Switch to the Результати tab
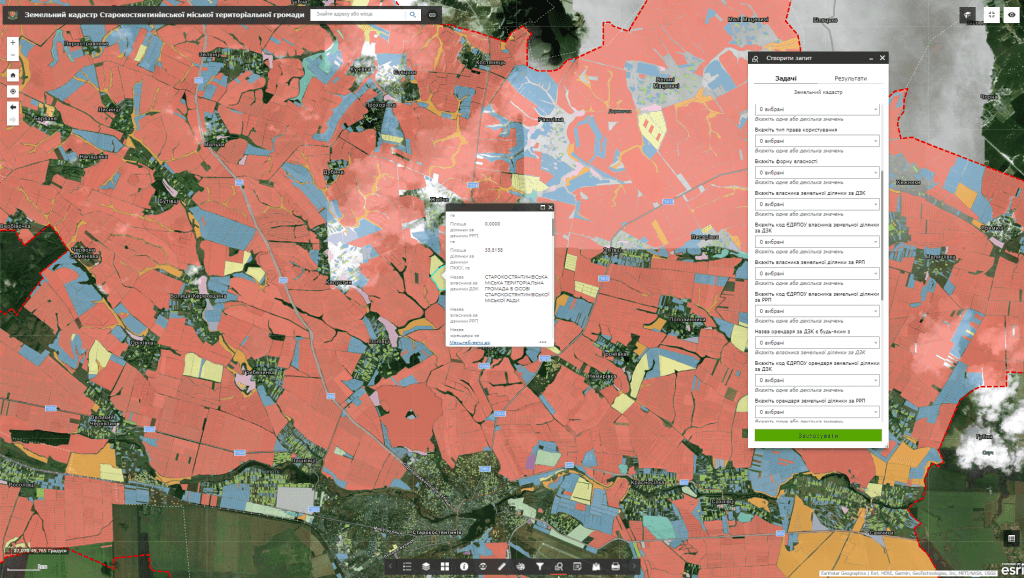This screenshot has height=578, width=1024. click(x=850, y=78)
